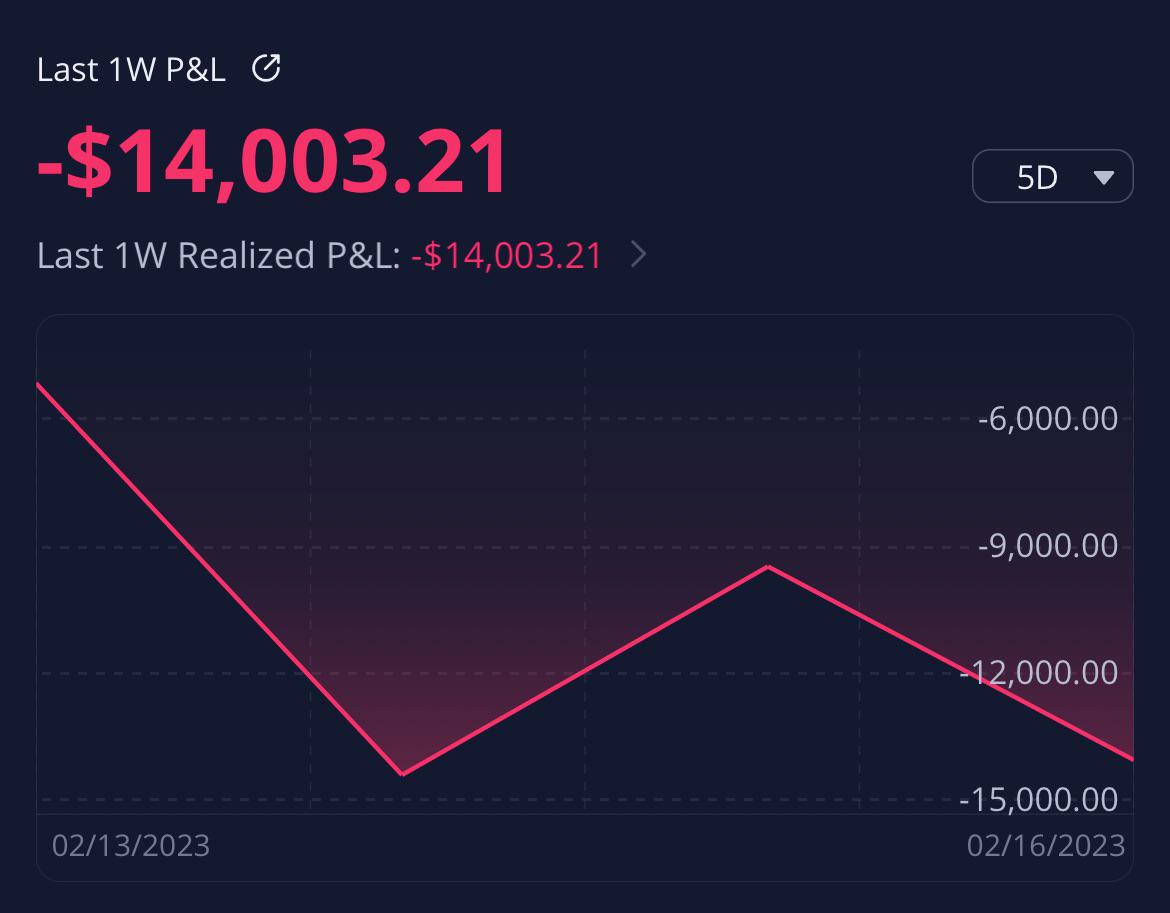Select the middle peak point on chart line
The image size is (1170, 913).
768,567
